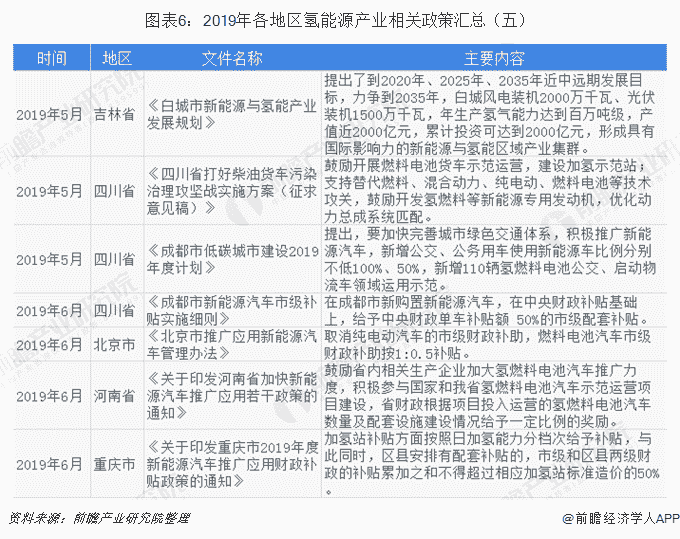Image resolution: width=680 pixels, height=539 pixels.
Task: Click source note '资料来源：前瞻产业研究院整理'
Action: (99, 519)
